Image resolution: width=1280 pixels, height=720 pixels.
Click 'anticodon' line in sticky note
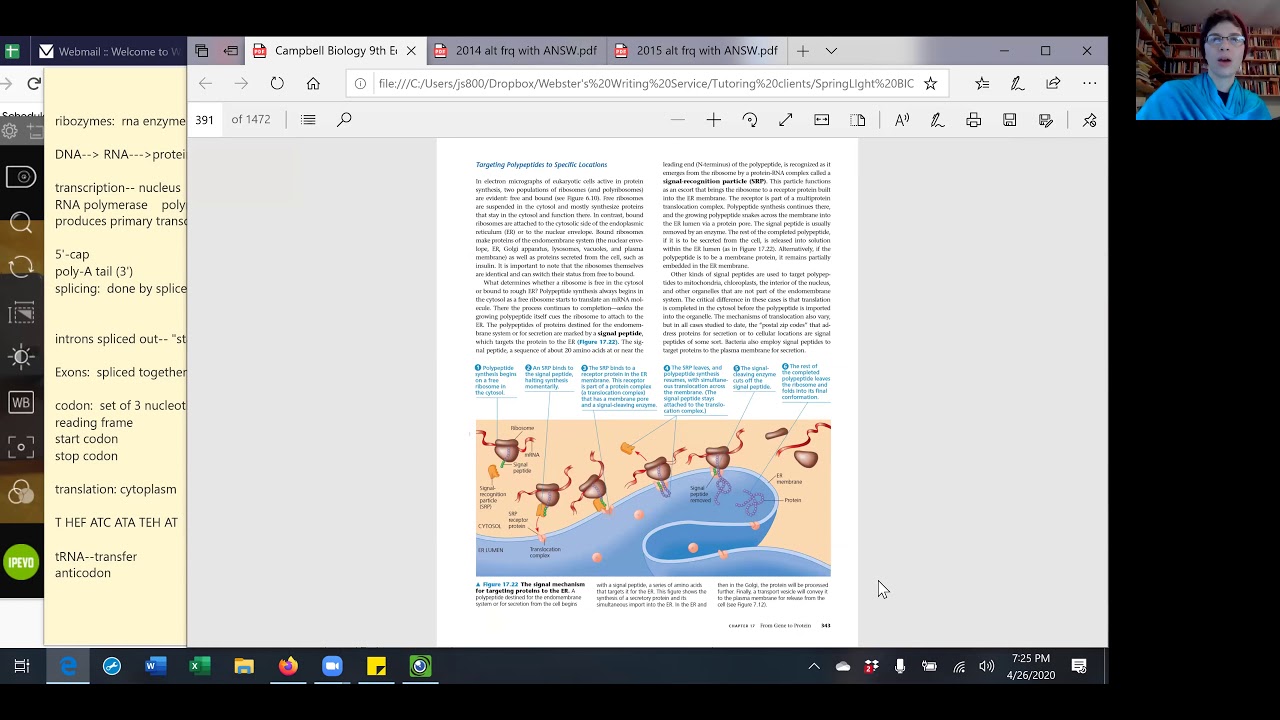click(x=83, y=573)
